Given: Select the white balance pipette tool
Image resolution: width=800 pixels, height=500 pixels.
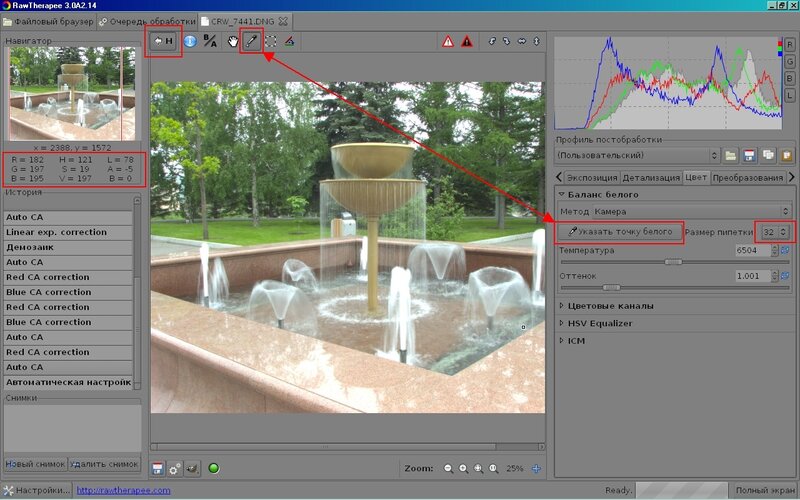Looking at the screenshot, I should tap(251, 41).
